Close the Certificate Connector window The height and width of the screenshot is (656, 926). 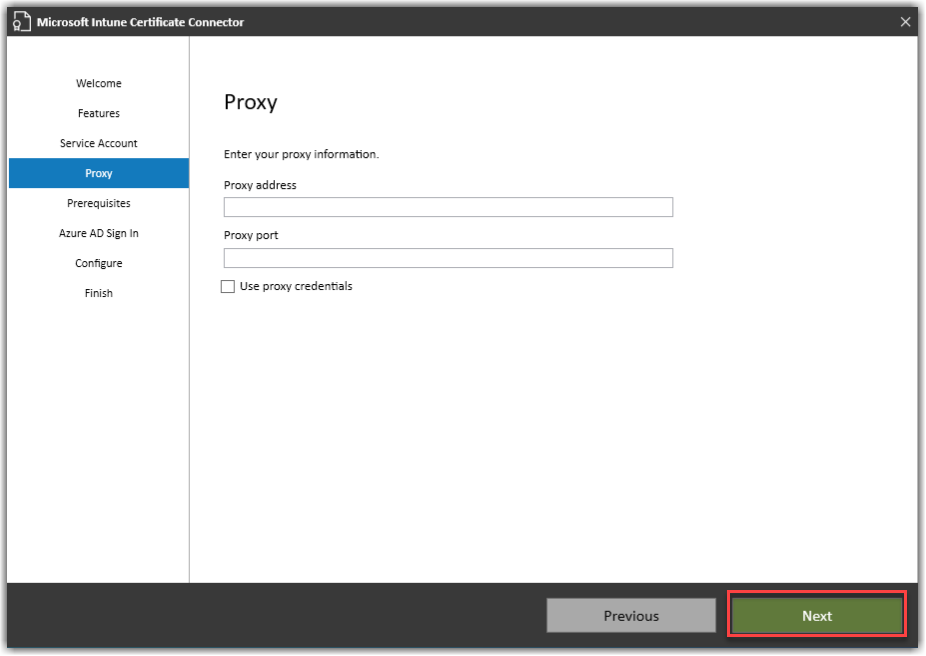coord(905,22)
